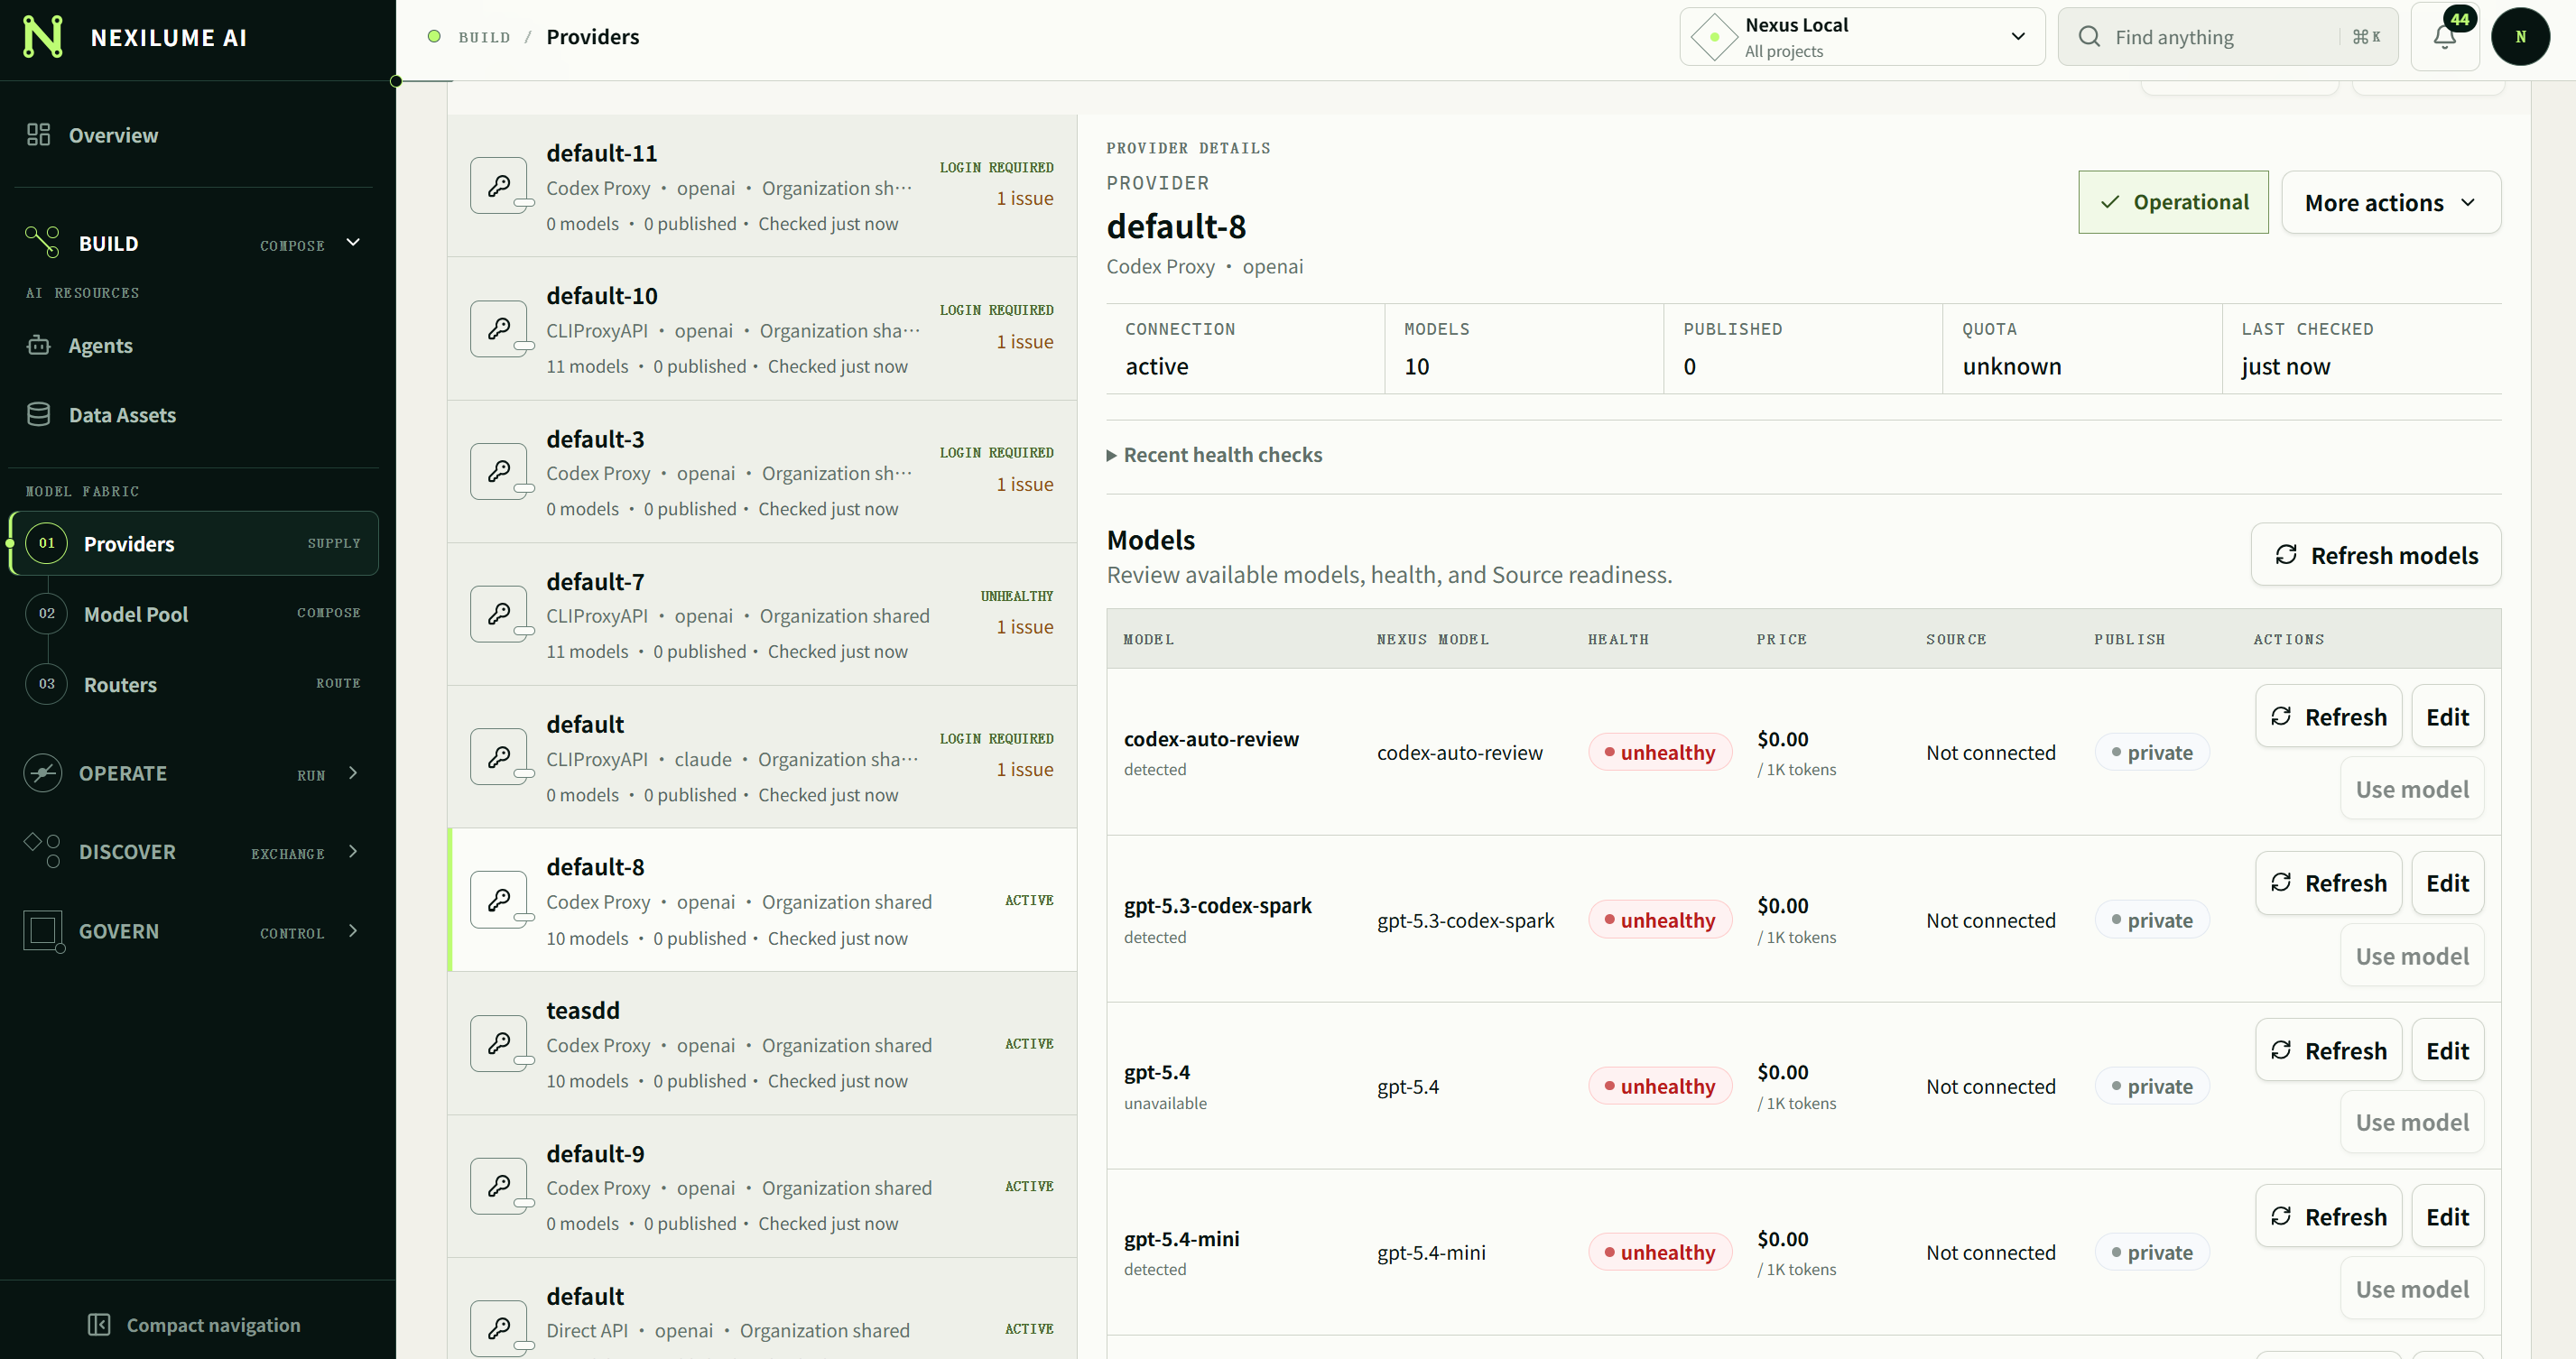Expand the OPERATE navigation section
Screen dimensions: 2576x1359
353,773
